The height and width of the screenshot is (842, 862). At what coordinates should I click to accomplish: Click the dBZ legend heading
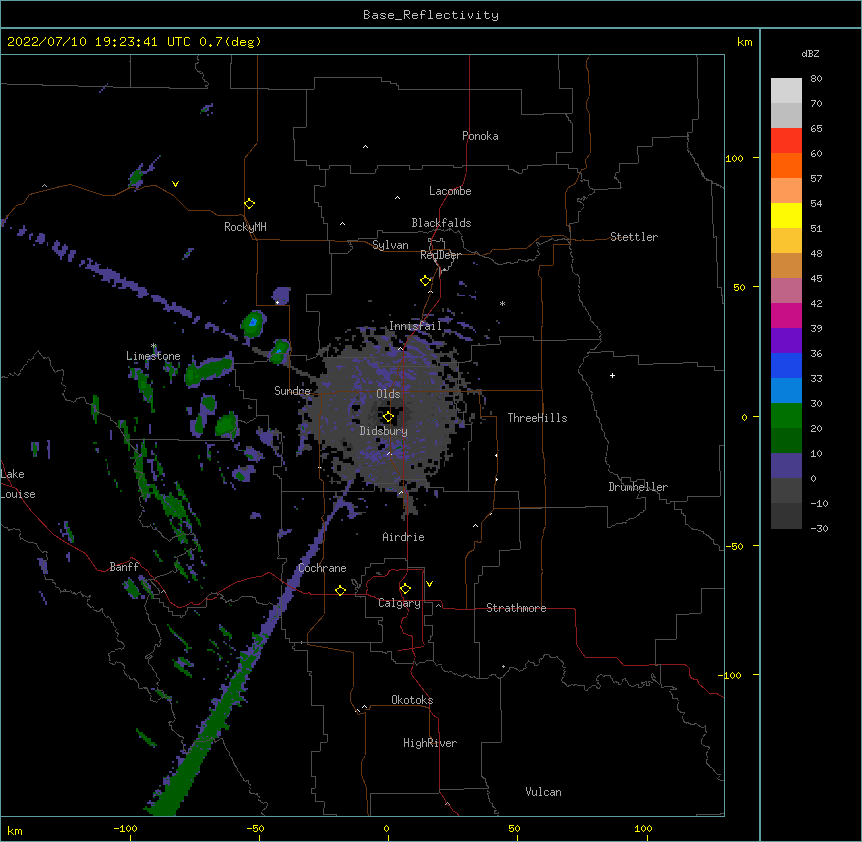pos(810,53)
